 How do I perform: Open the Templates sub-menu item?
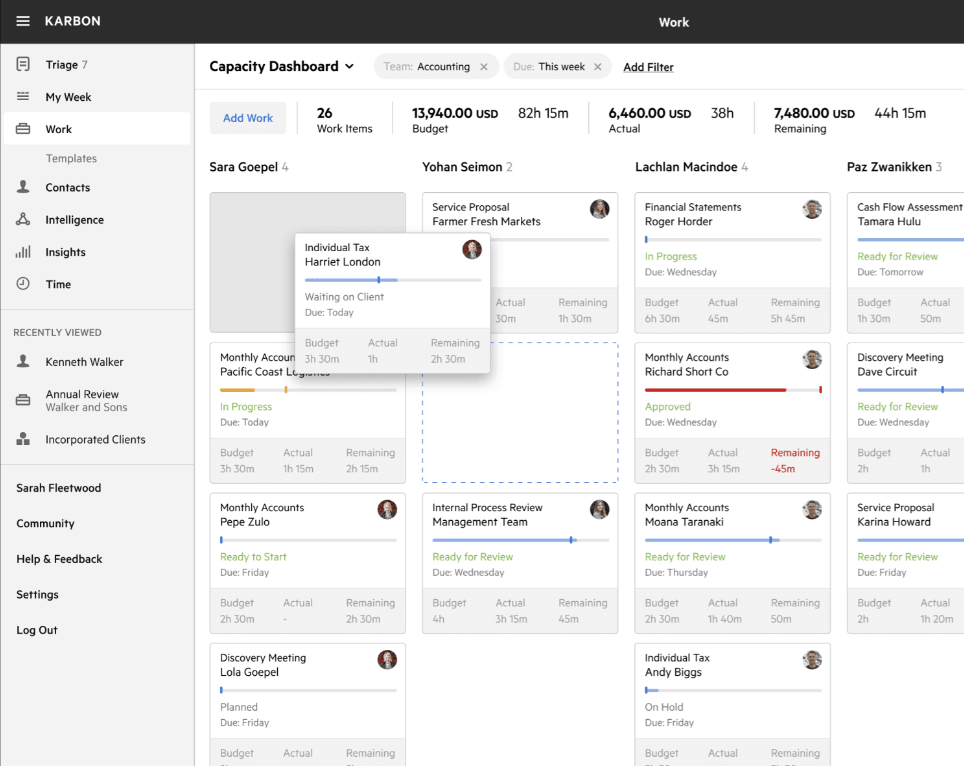(71, 158)
